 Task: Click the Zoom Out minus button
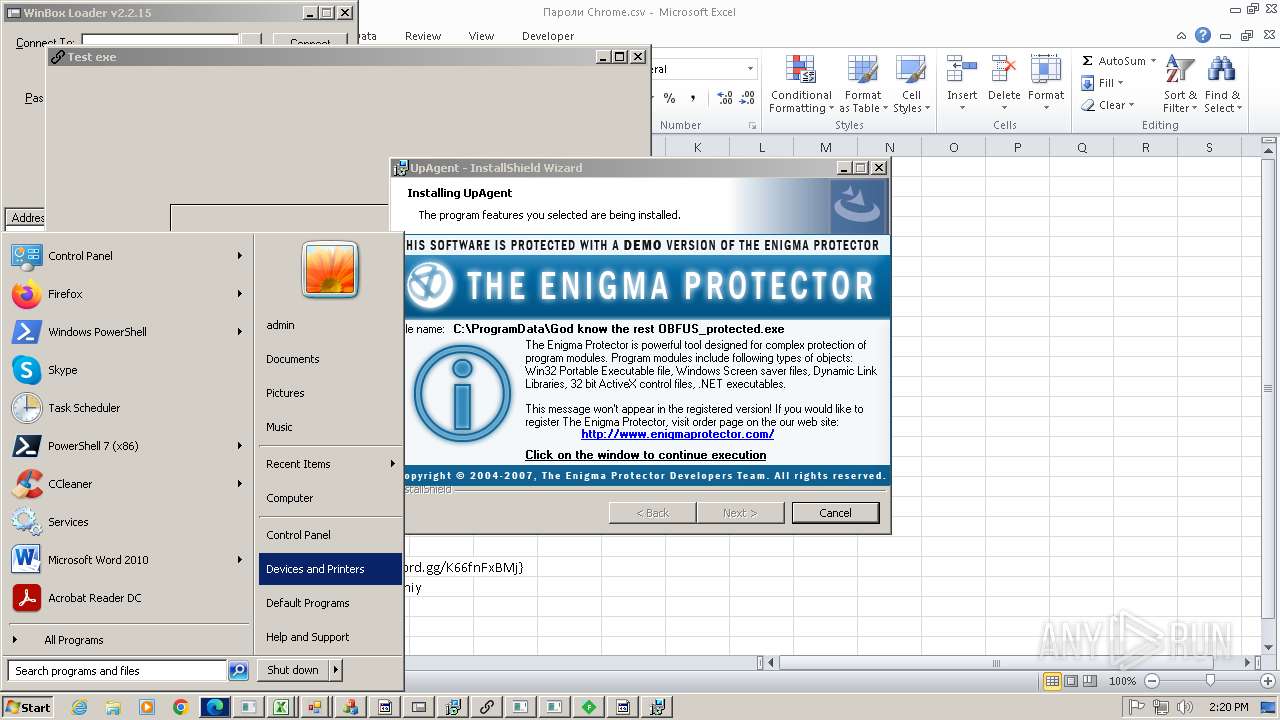1151,681
